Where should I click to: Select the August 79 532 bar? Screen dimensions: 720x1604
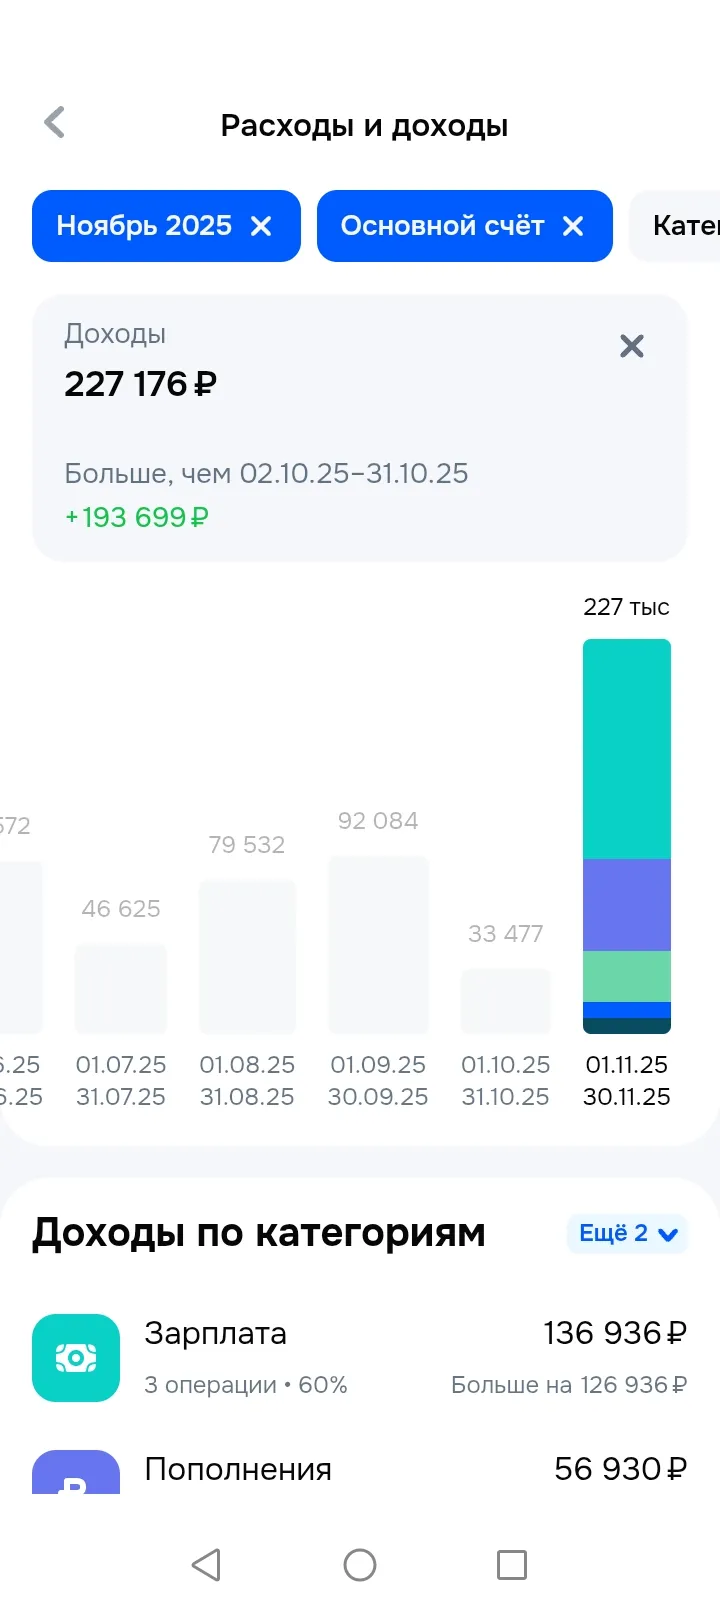pyautogui.click(x=247, y=957)
